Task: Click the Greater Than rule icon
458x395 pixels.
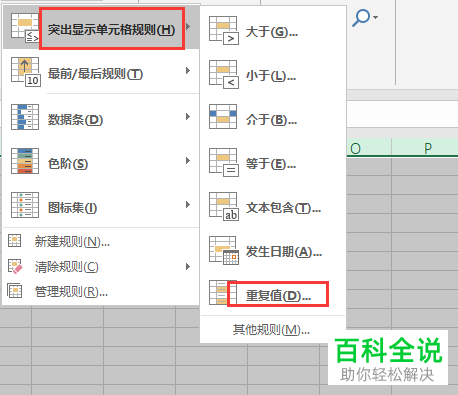Action: click(224, 31)
